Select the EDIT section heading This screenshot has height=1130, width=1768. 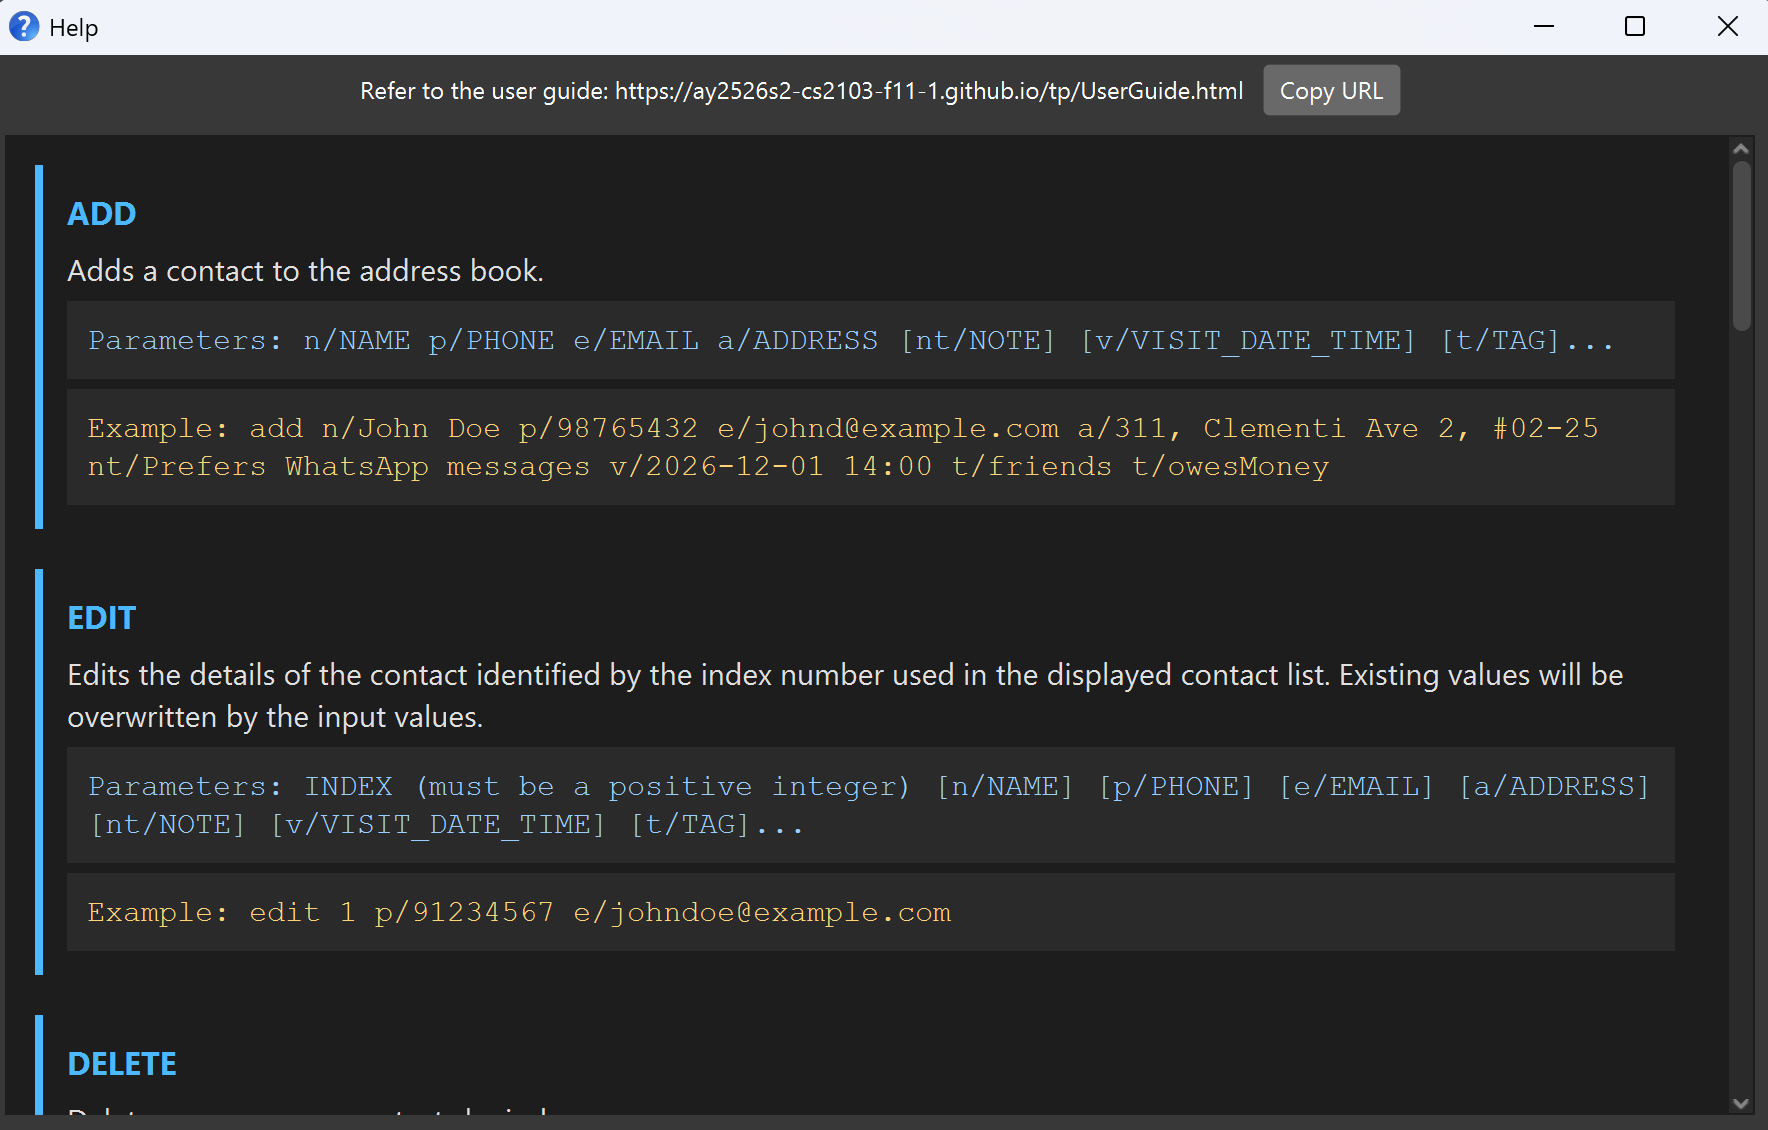tap(101, 618)
